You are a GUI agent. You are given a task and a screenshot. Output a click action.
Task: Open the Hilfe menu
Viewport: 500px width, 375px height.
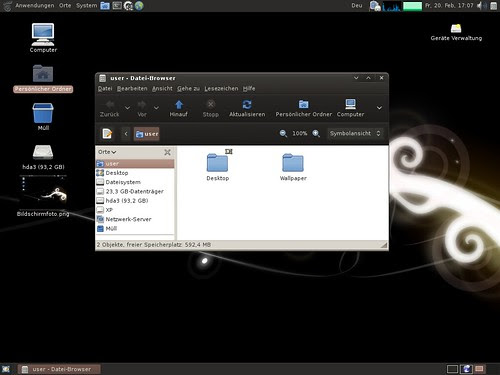pos(249,88)
